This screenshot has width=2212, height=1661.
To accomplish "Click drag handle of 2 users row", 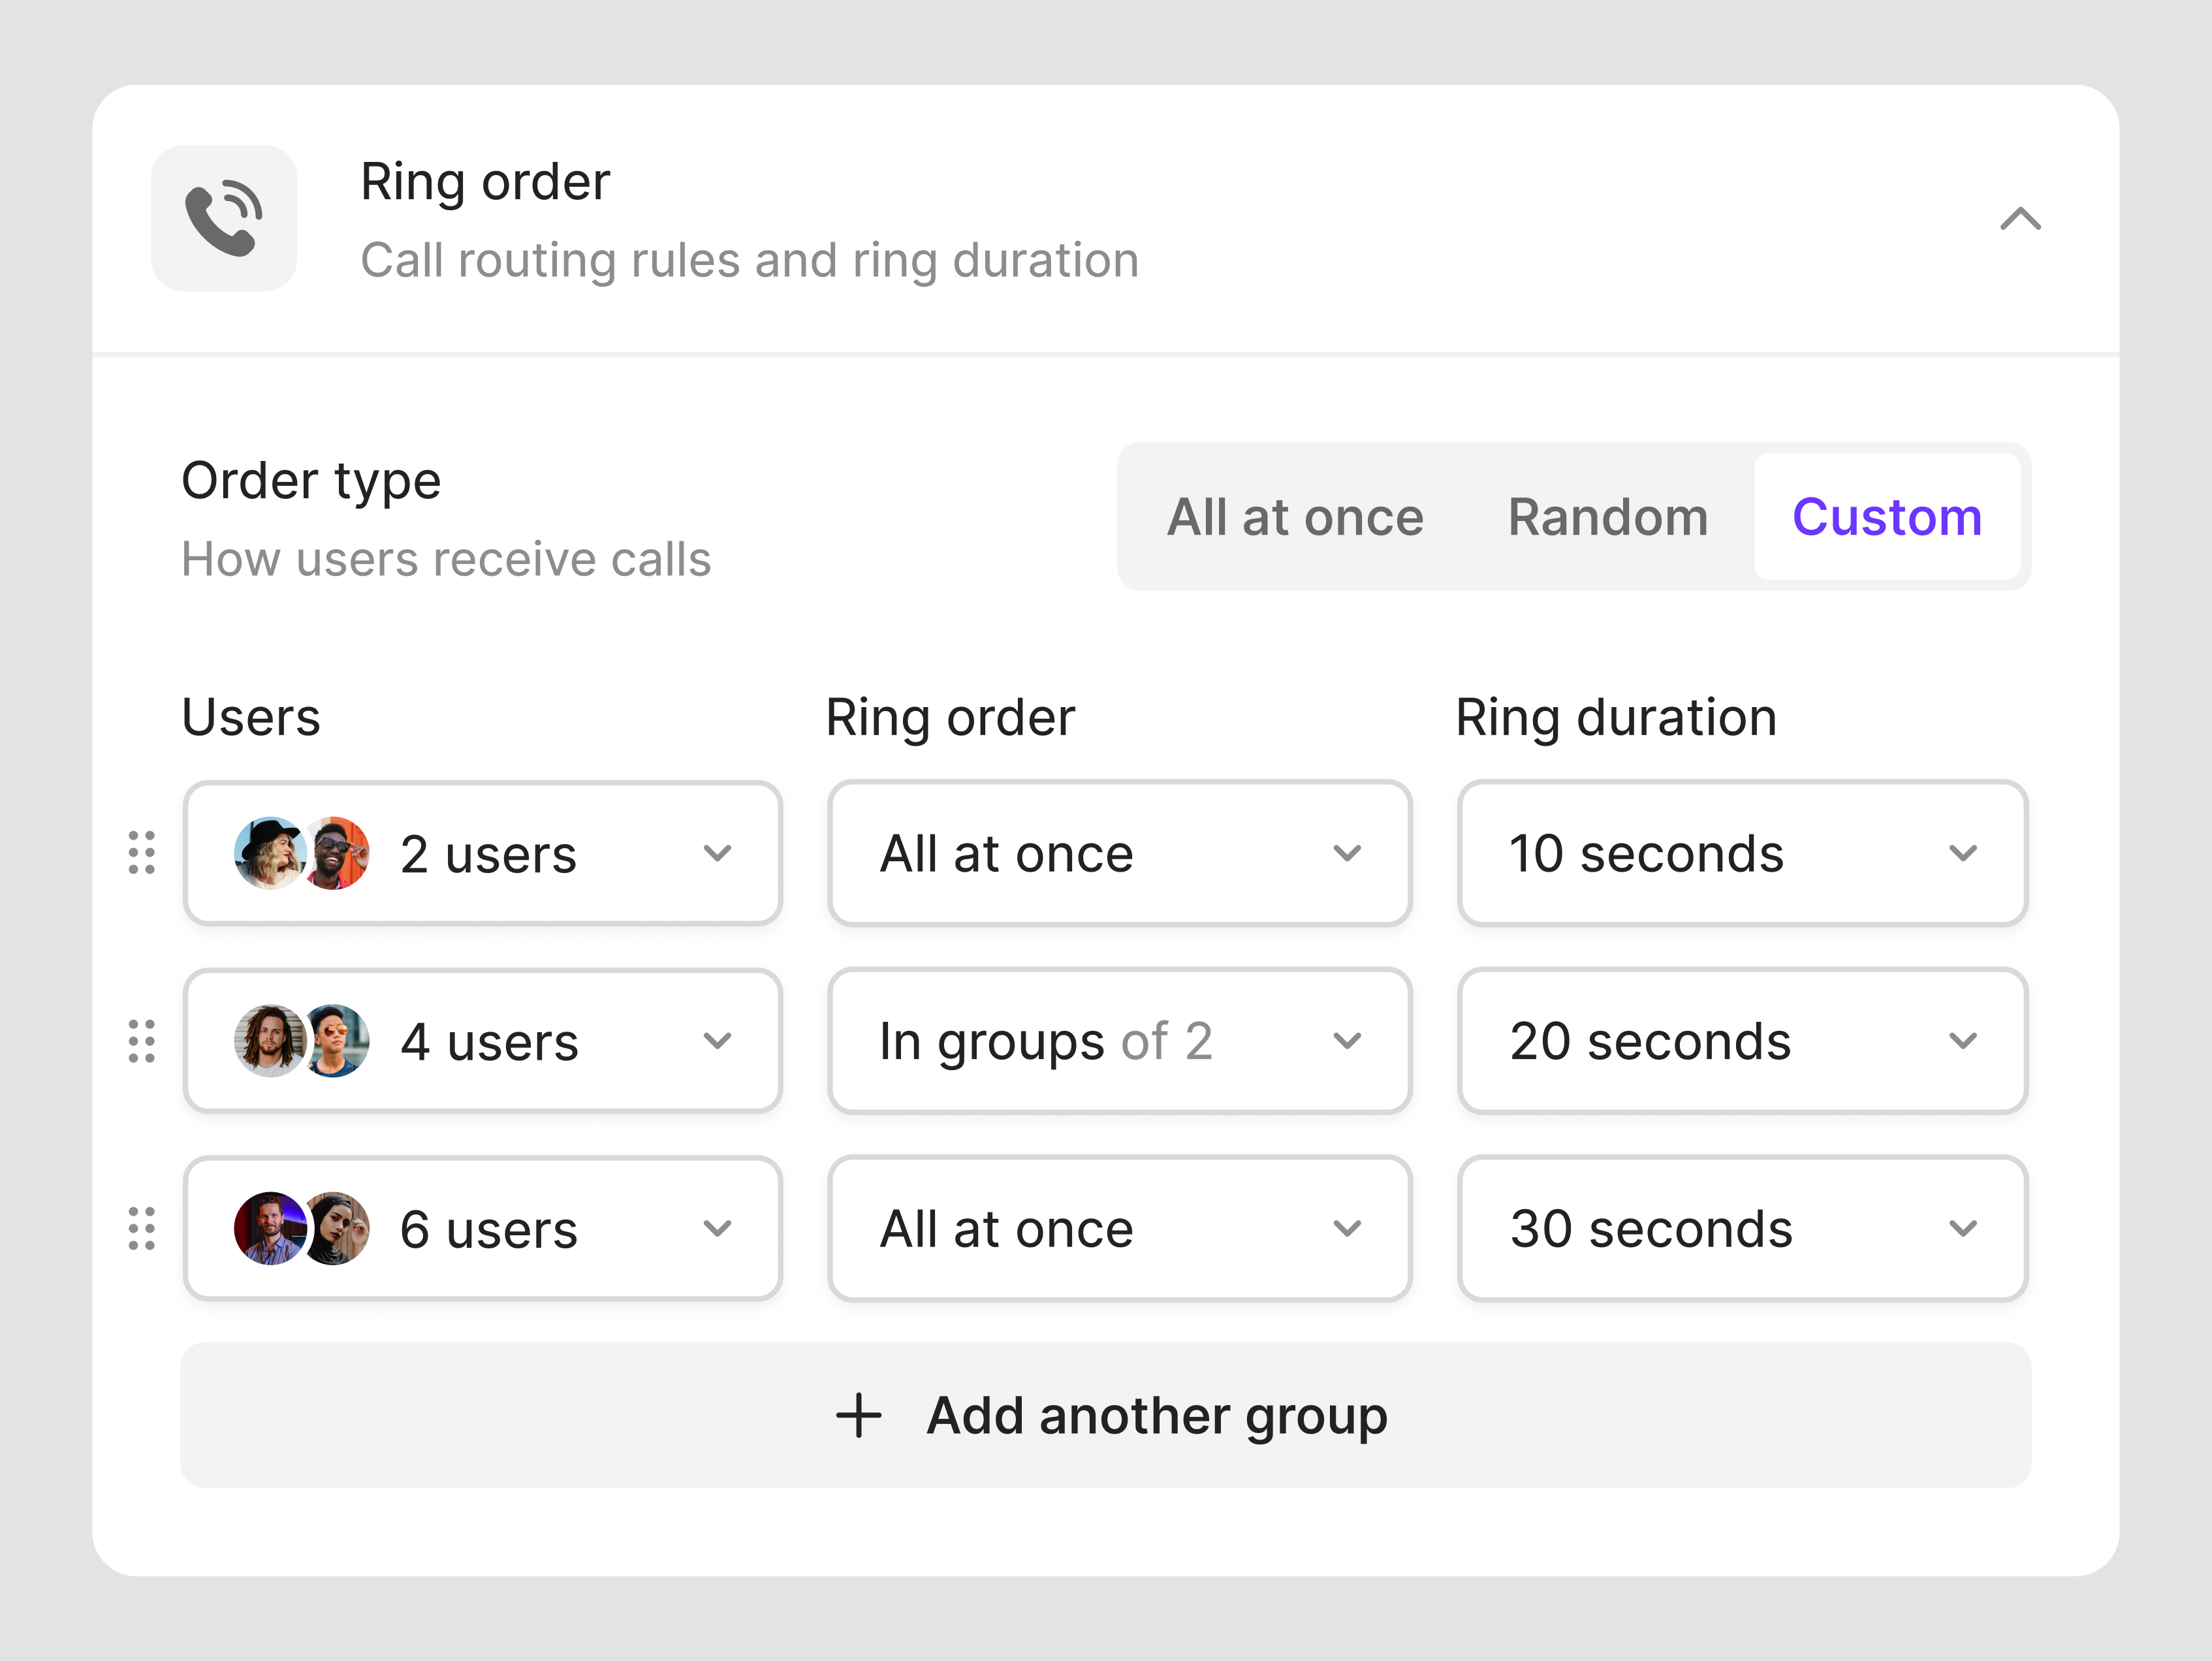I will 142,853.
